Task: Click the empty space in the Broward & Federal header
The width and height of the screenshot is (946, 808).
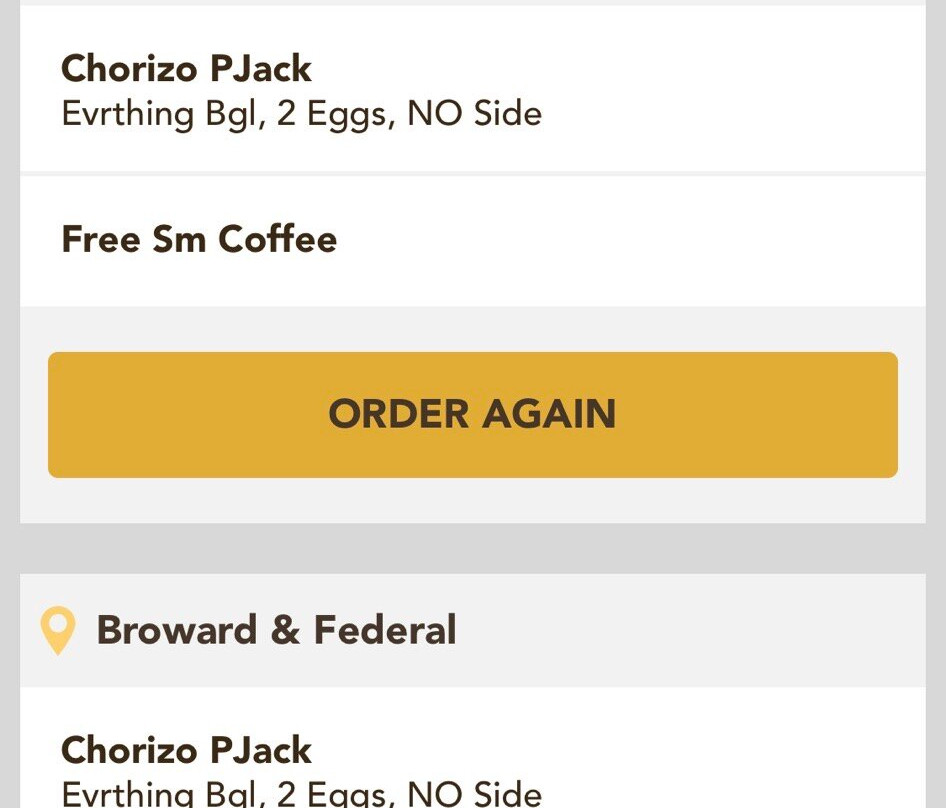Action: pyautogui.click(x=688, y=630)
